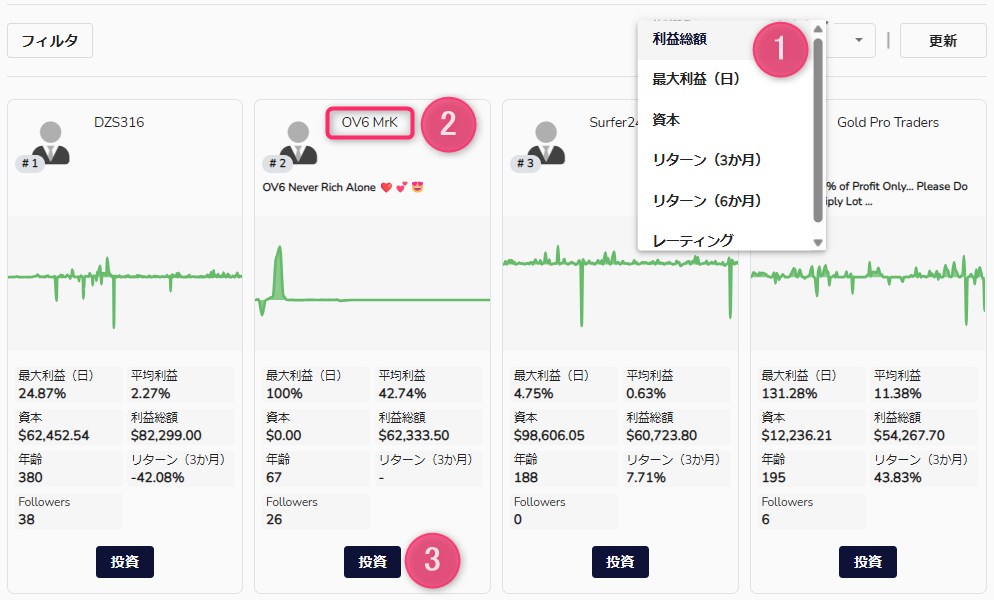994x600 pixels.
Task: Click the OV6 MrK avatar icon
Action: (300, 135)
